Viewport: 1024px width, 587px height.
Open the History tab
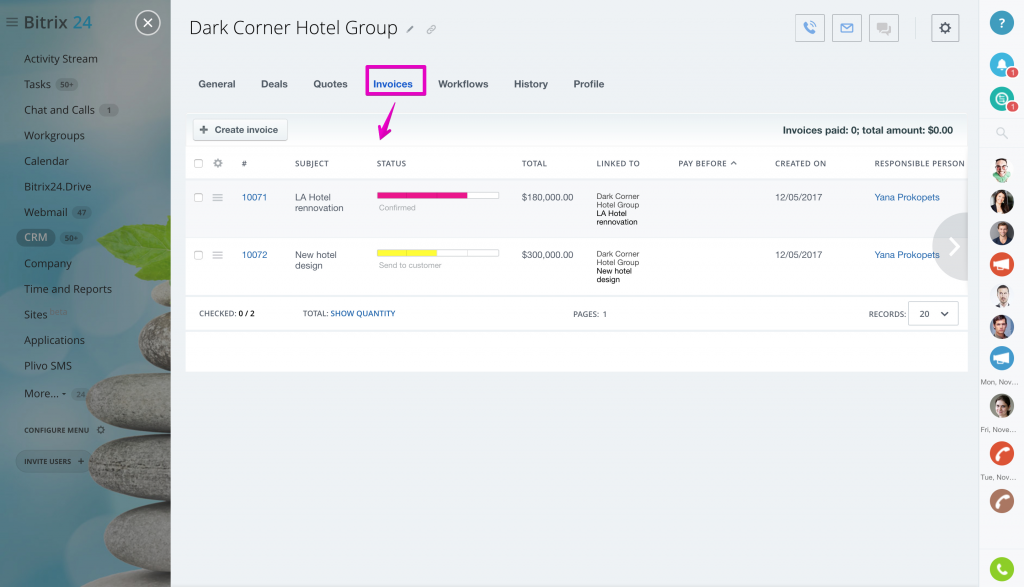coord(531,84)
